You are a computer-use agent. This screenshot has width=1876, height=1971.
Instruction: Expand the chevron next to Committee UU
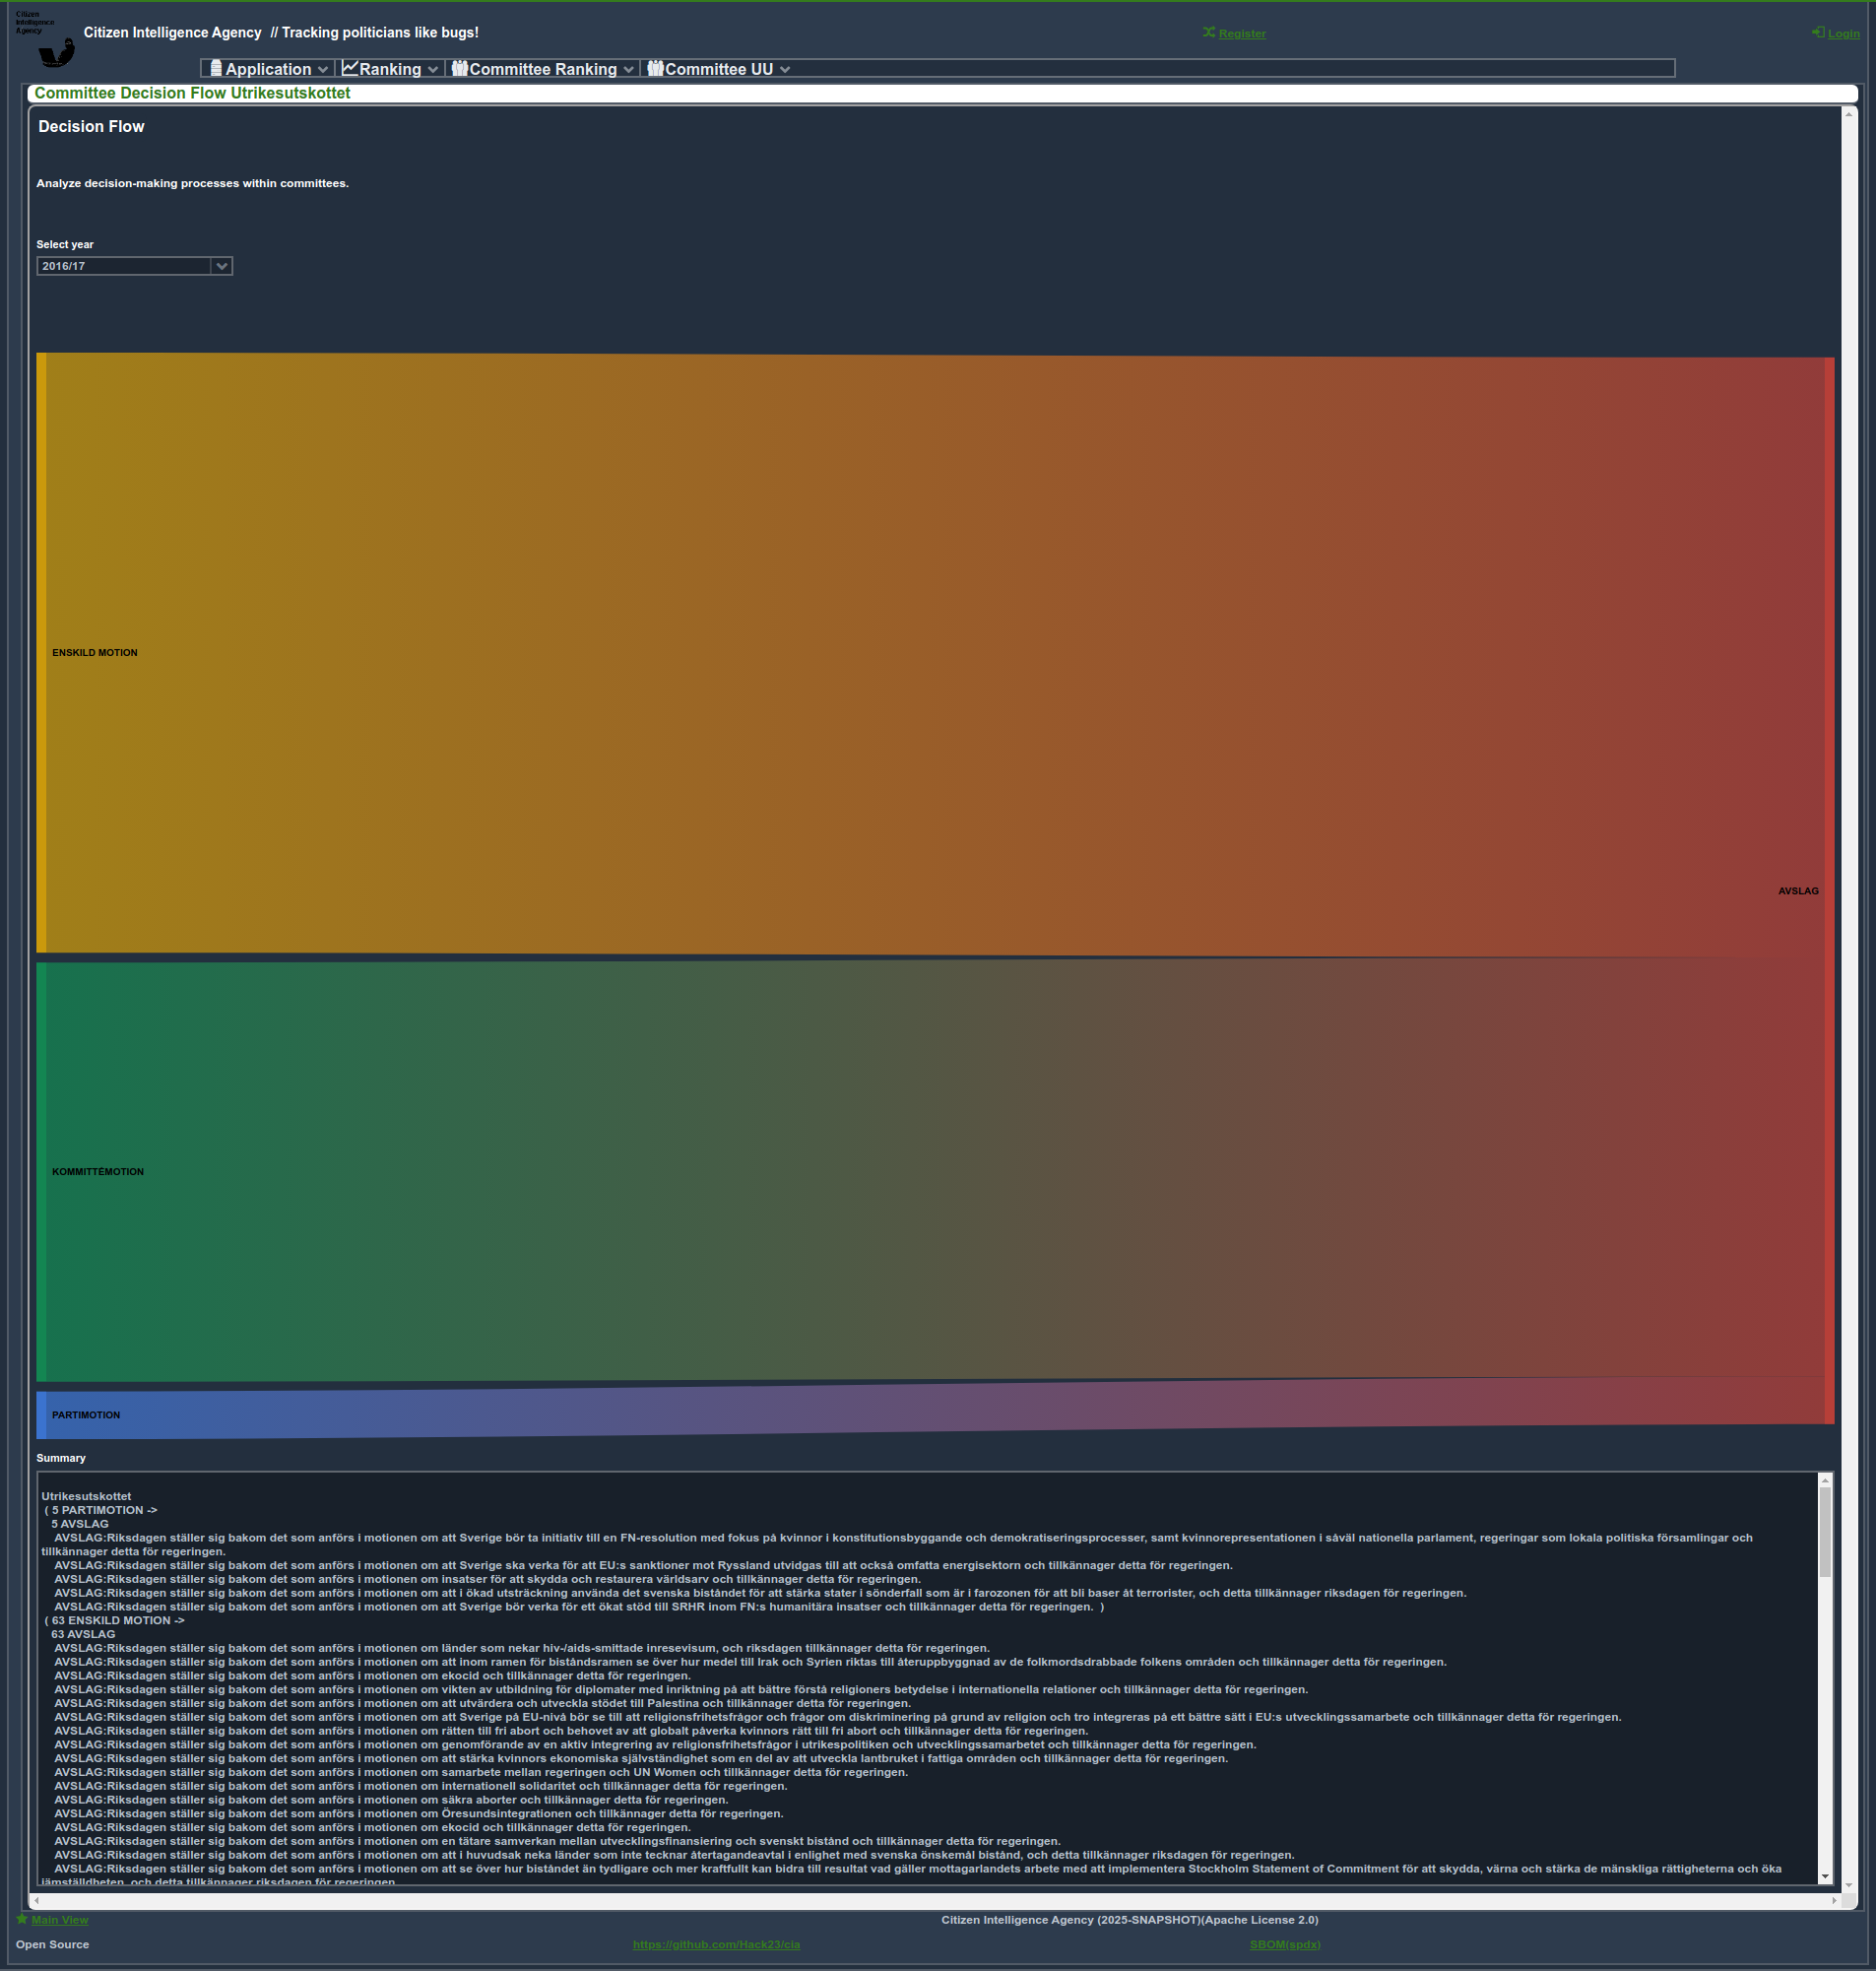(x=785, y=70)
